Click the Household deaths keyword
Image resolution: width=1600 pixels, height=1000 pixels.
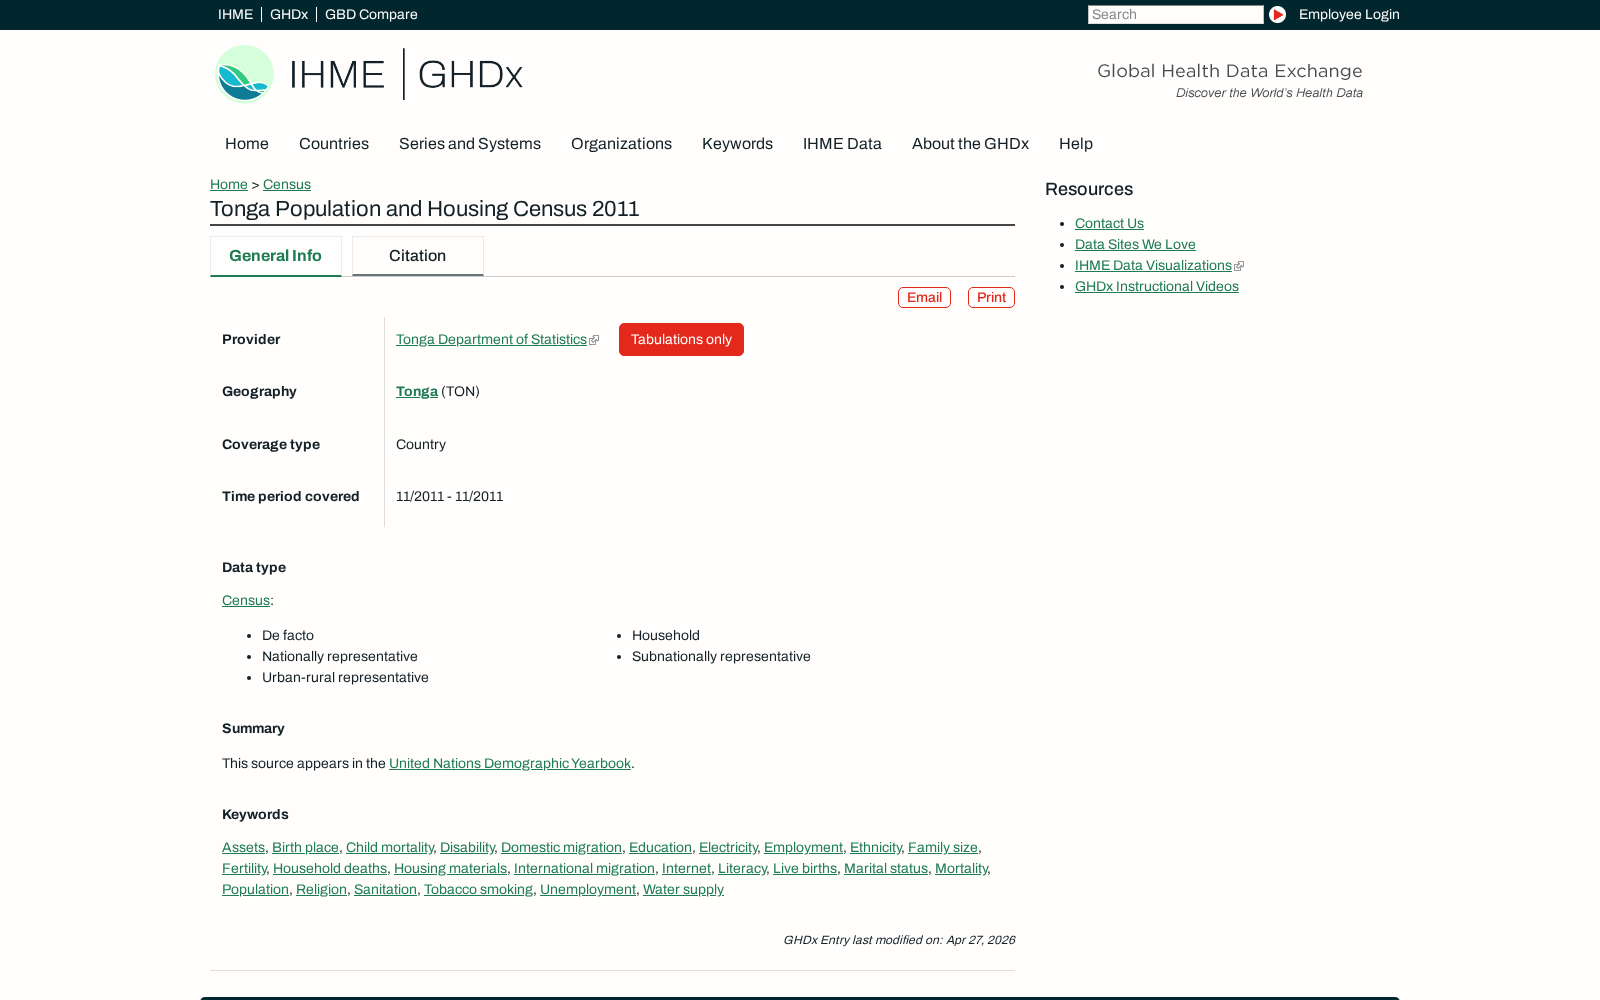[x=330, y=868]
